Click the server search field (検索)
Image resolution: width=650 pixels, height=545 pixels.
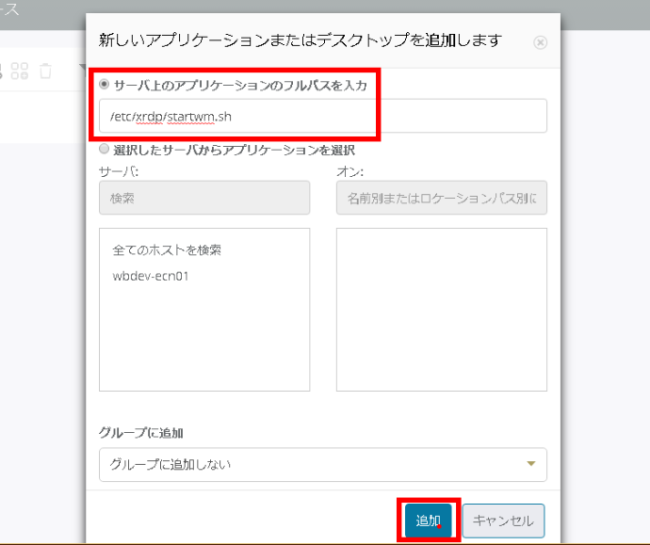click(x=204, y=199)
